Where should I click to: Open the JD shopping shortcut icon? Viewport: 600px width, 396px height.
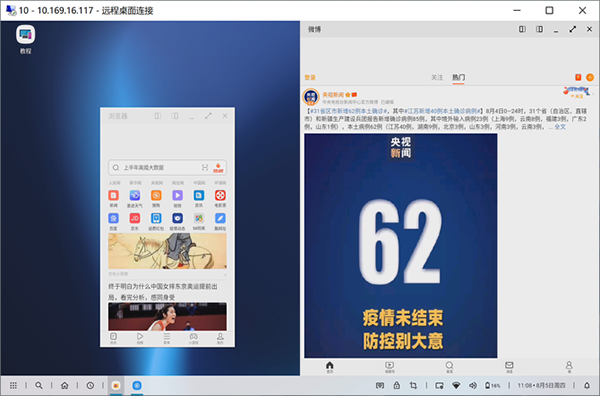[x=135, y=218]
